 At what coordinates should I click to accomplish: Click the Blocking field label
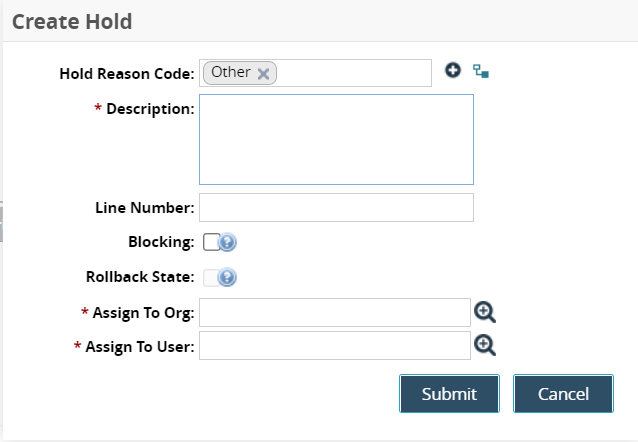[161, 242]
